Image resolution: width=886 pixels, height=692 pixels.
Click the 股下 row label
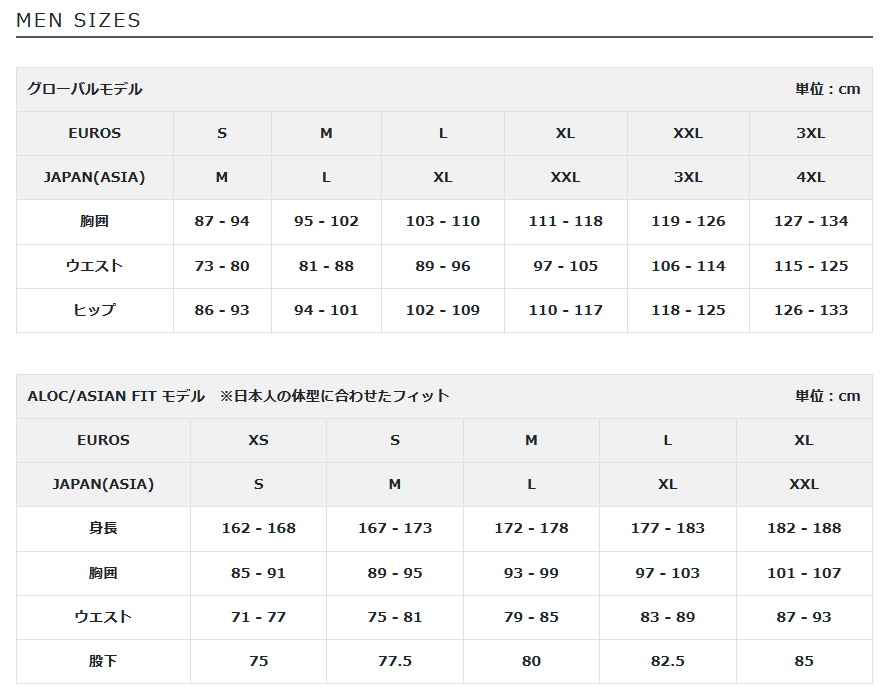coord(103,661)
